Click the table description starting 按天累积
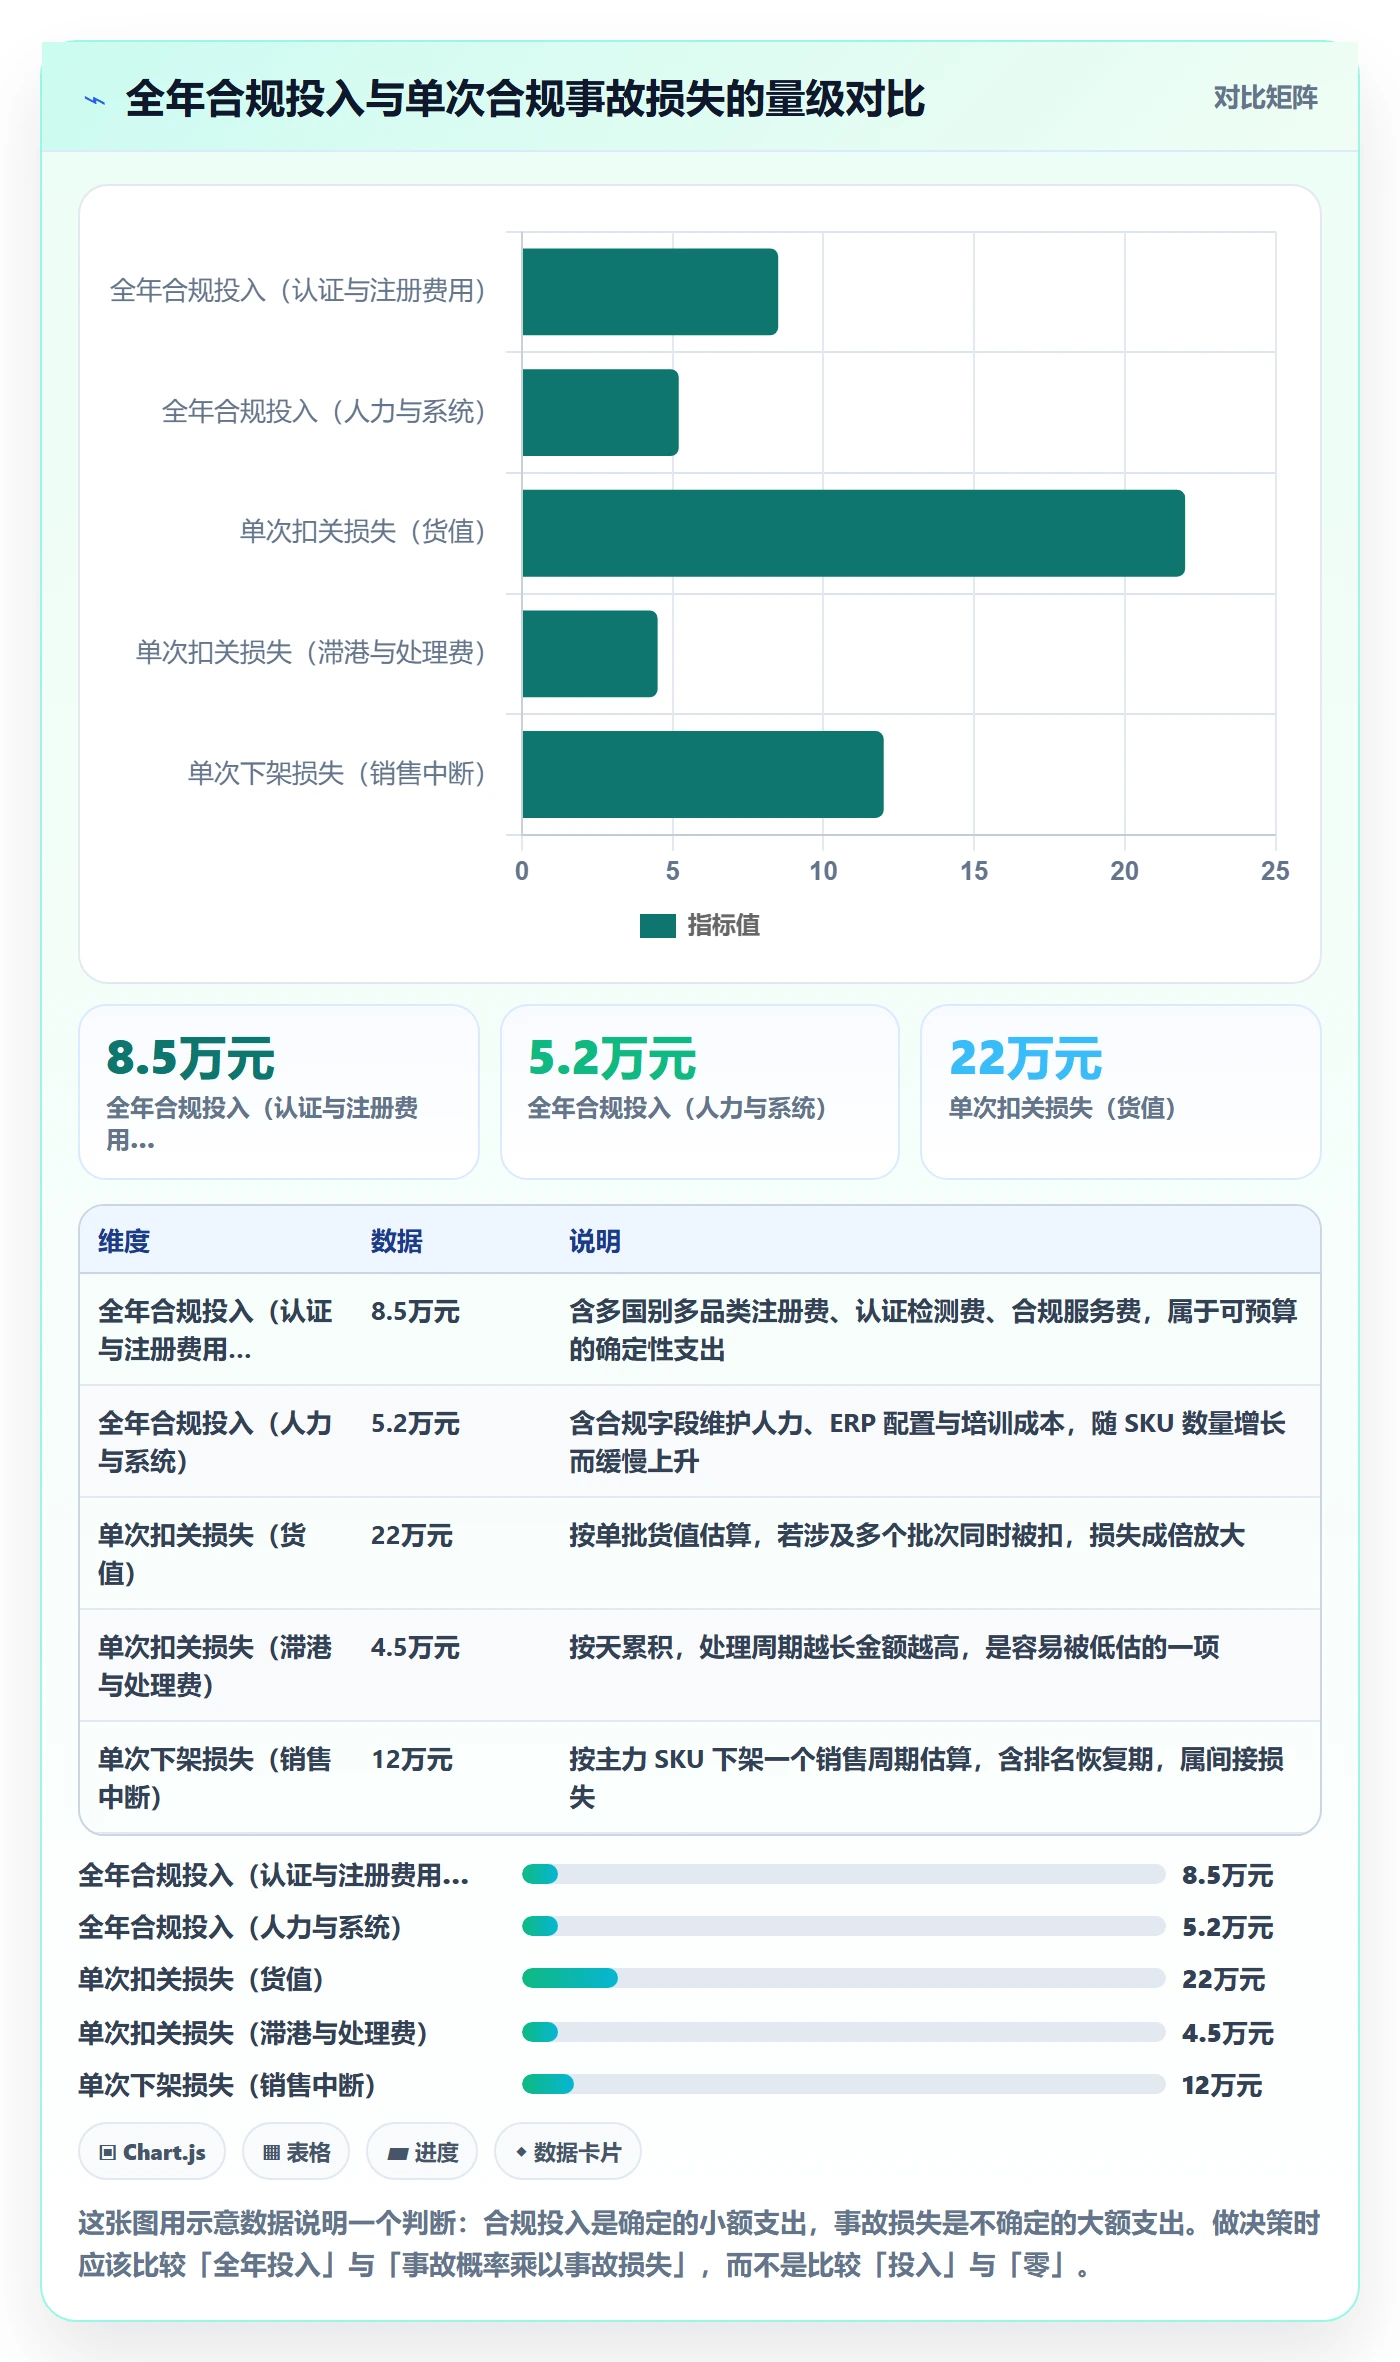The height and width of the screenshot is (2362, 1400). [x=894, y=1647]
